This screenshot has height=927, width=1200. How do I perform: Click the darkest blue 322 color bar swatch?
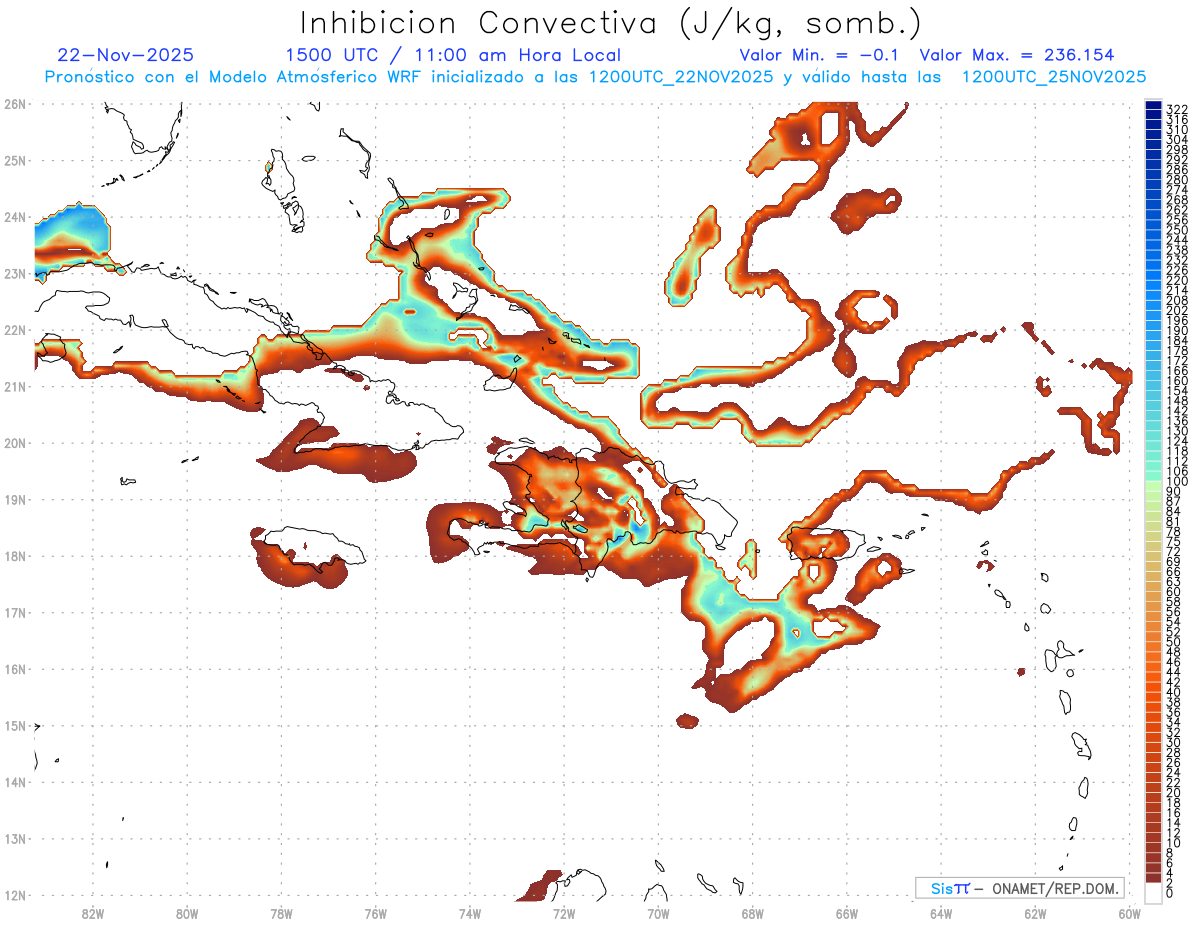(1154, 106)
